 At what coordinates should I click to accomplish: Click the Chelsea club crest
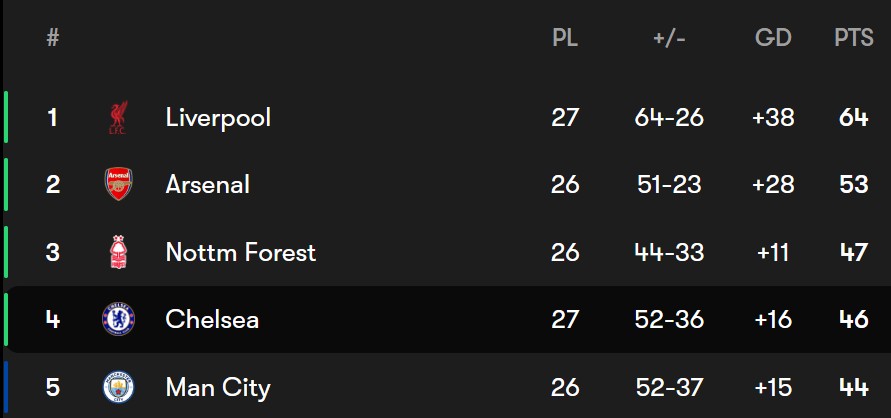[118, 319]
